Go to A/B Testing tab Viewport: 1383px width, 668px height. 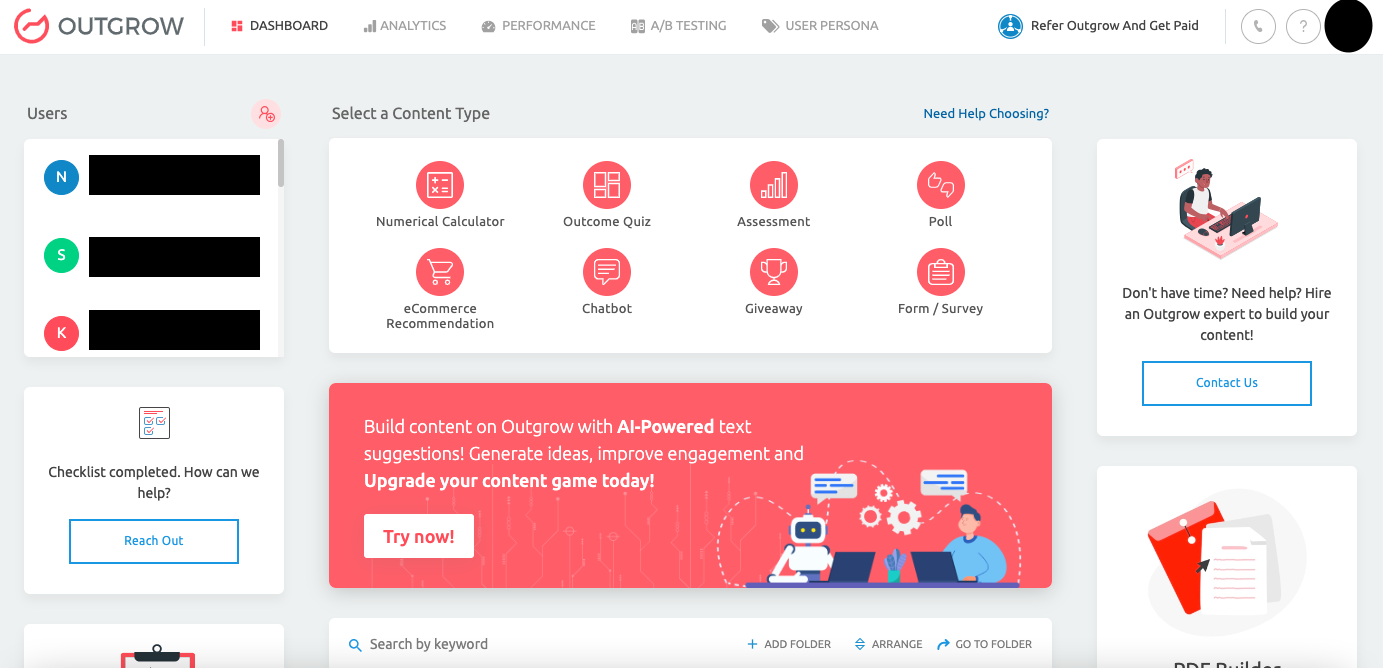click(x=679, y=26)
